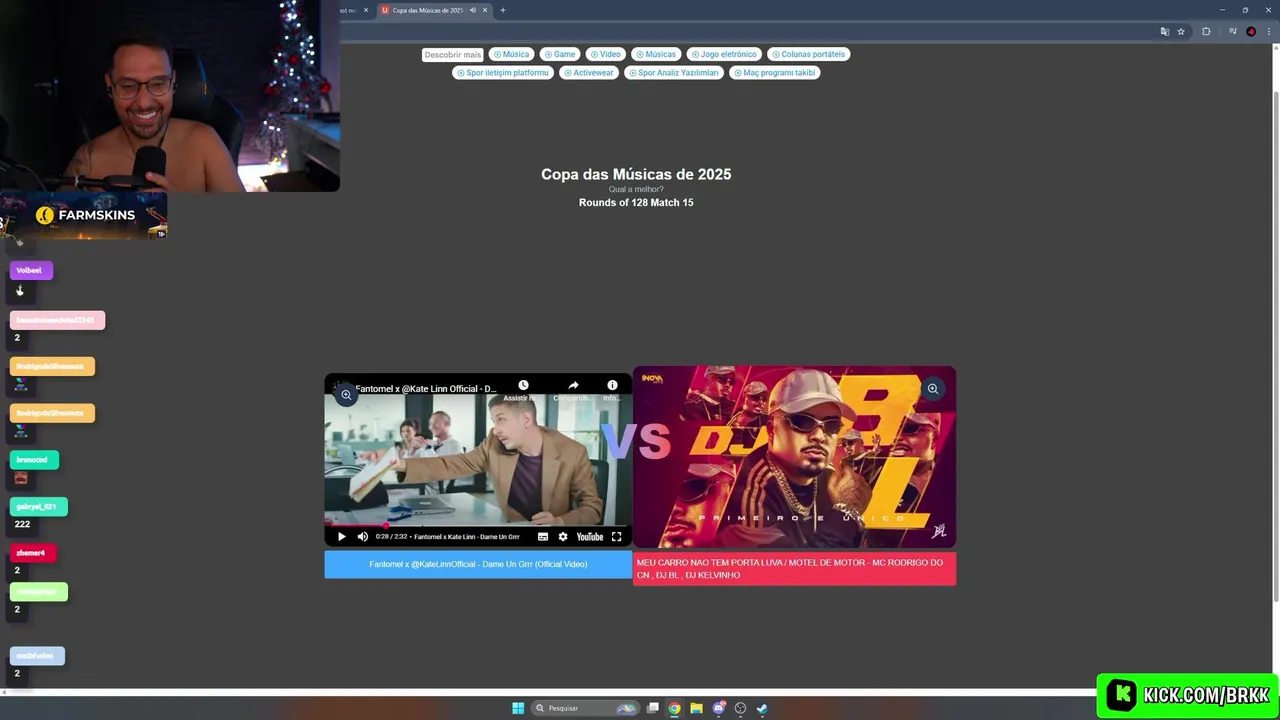The width and height of the screenshot is (1280, 720).
Task: Zoom the DJ BL image with magnifier icon
Action: (932, 389)
